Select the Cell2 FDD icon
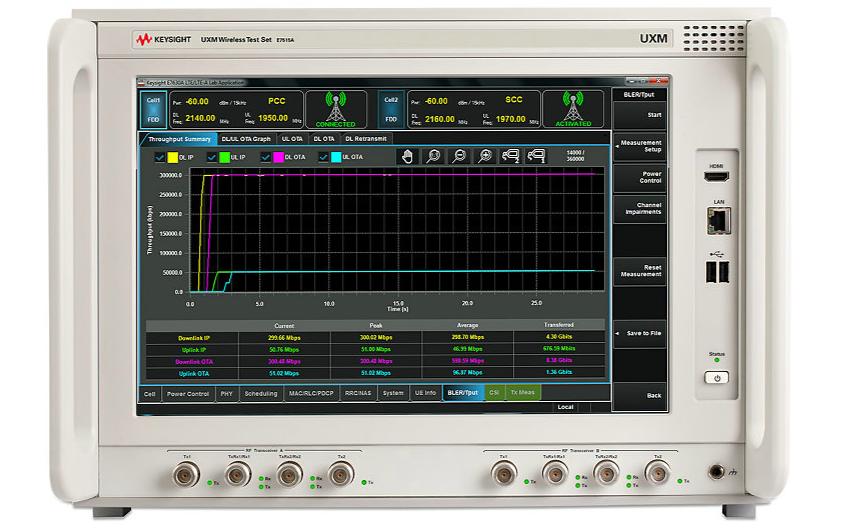This screenshot has width=846, height=531. click(x=392, y=110)
